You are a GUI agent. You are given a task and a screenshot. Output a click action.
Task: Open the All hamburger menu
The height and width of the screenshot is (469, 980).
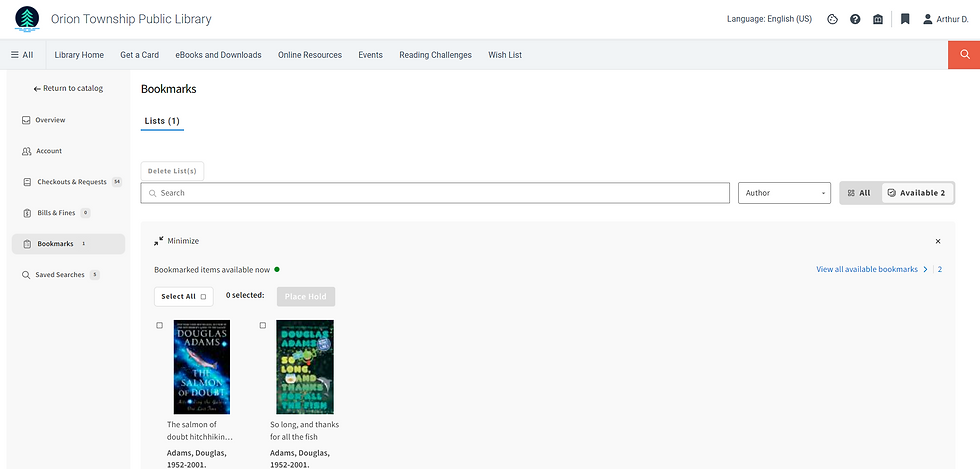coord(22,55)
